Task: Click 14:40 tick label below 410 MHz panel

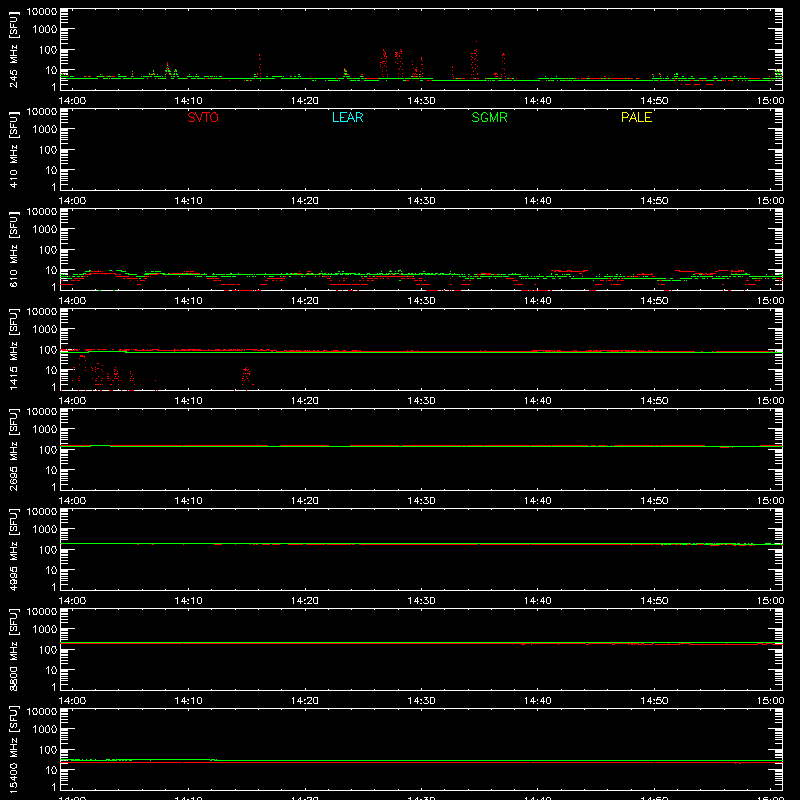Action: (538, 201)
